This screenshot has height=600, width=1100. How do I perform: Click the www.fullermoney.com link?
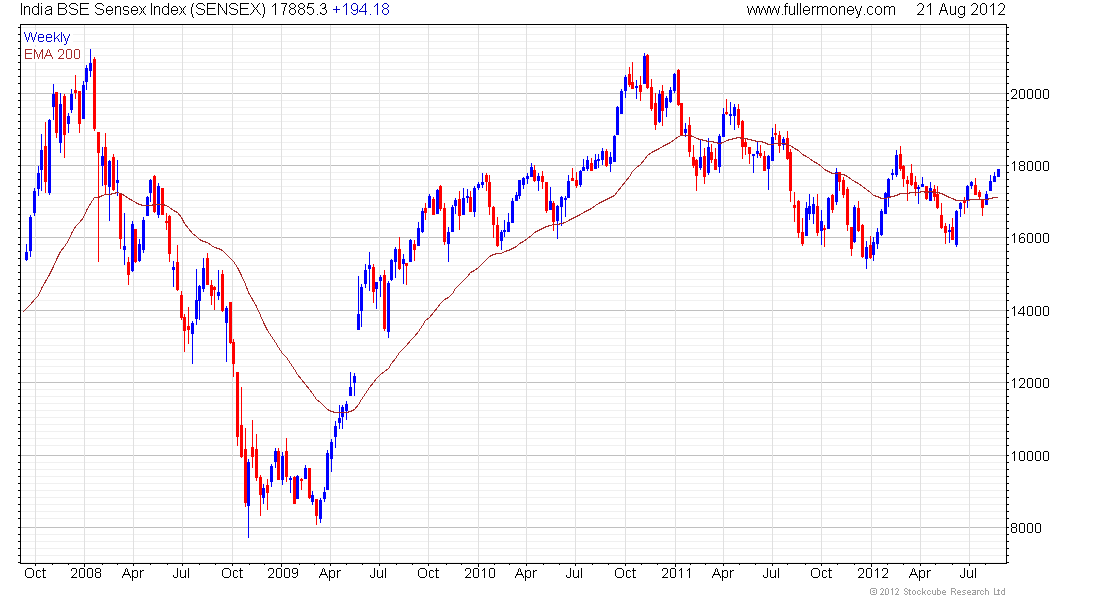[x=821, y=10]
